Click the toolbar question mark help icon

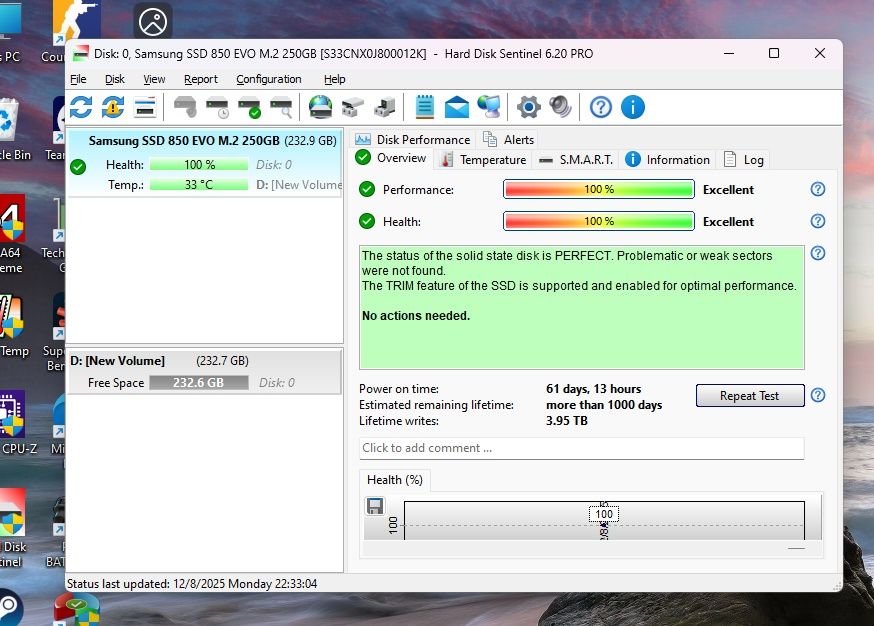(600, 107)
